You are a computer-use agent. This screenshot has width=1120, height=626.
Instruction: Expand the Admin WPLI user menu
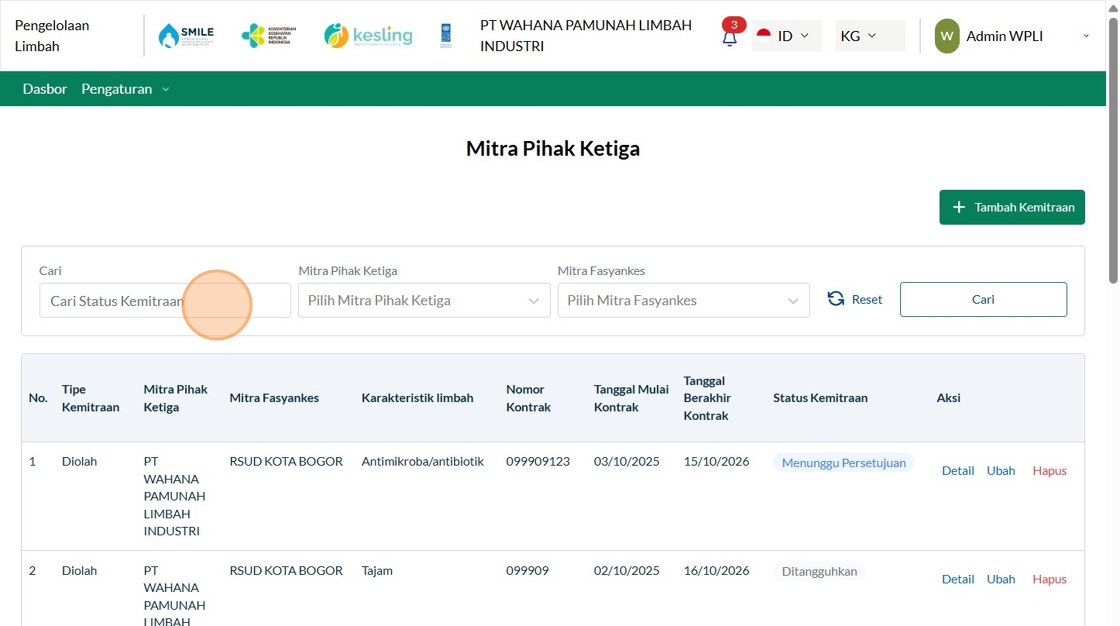(1086, 36)
